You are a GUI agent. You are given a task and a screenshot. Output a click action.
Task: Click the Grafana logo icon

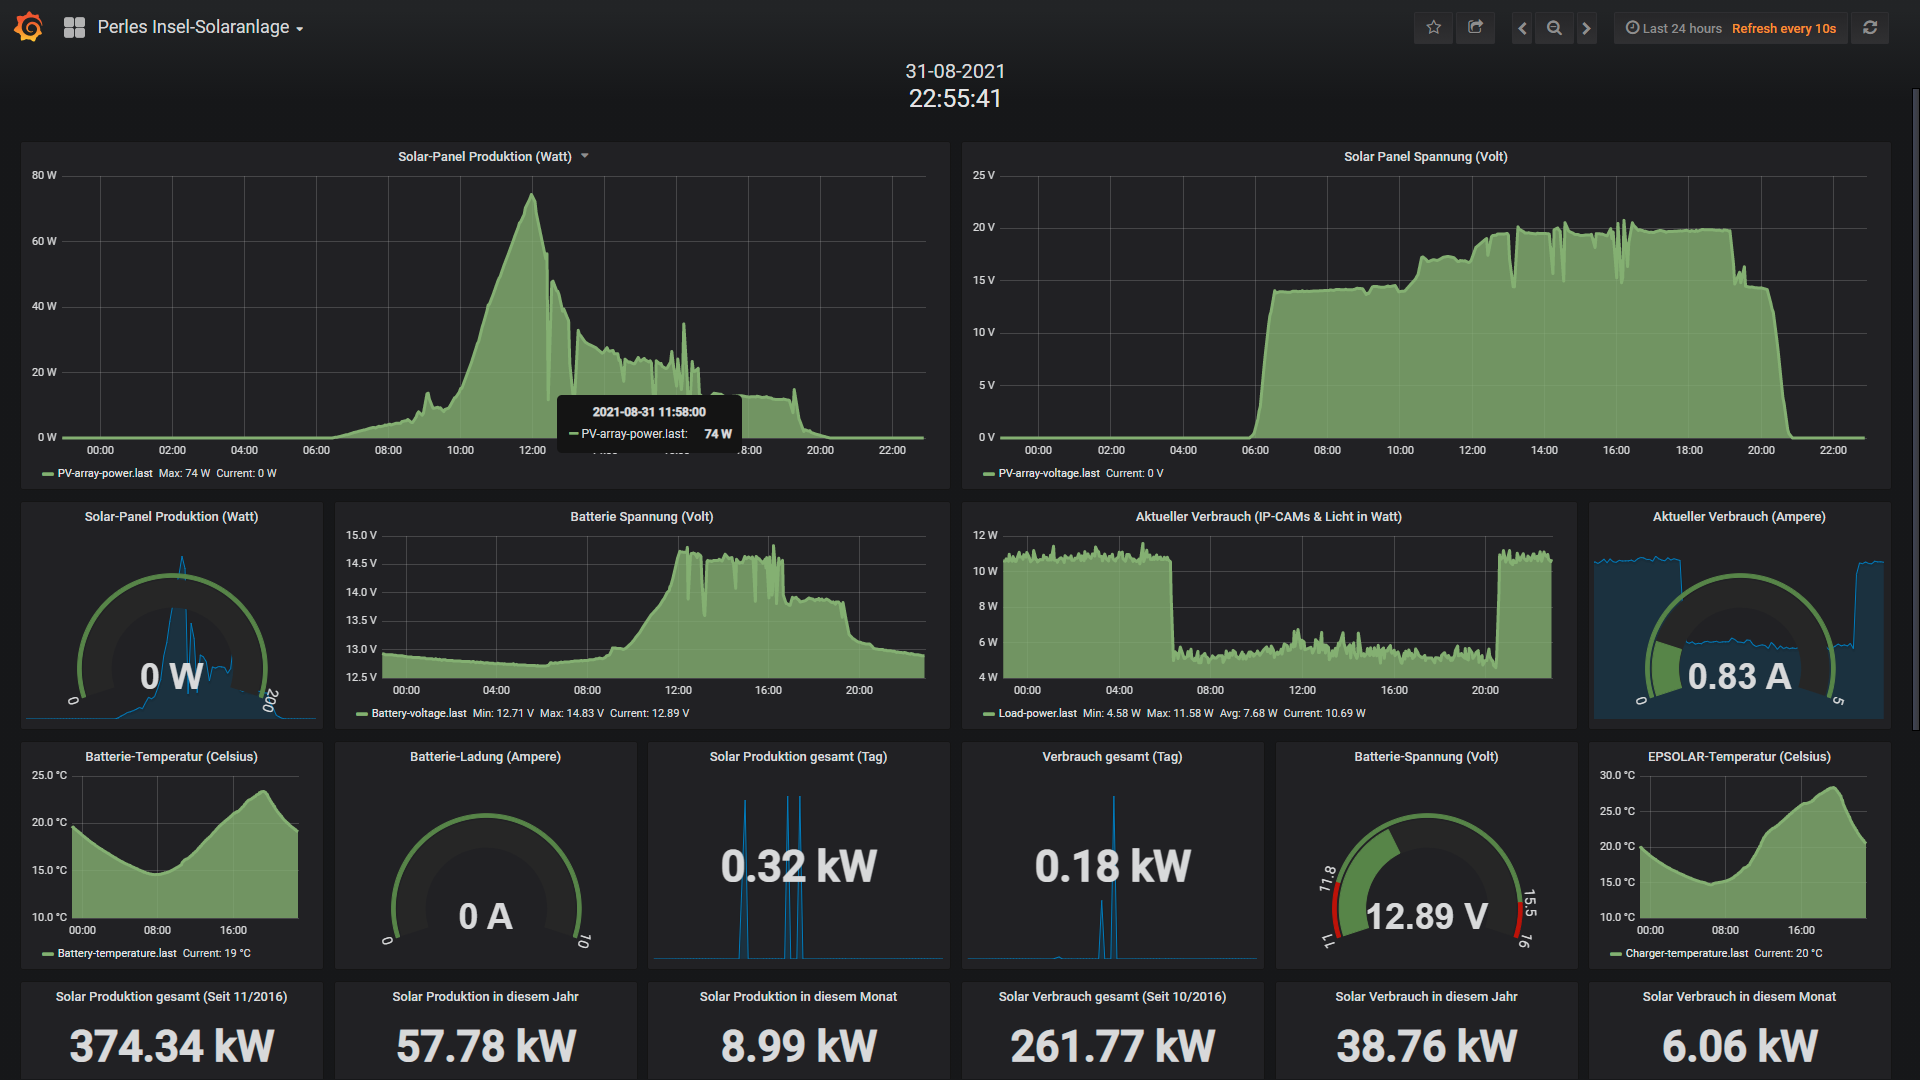(29, 27)
